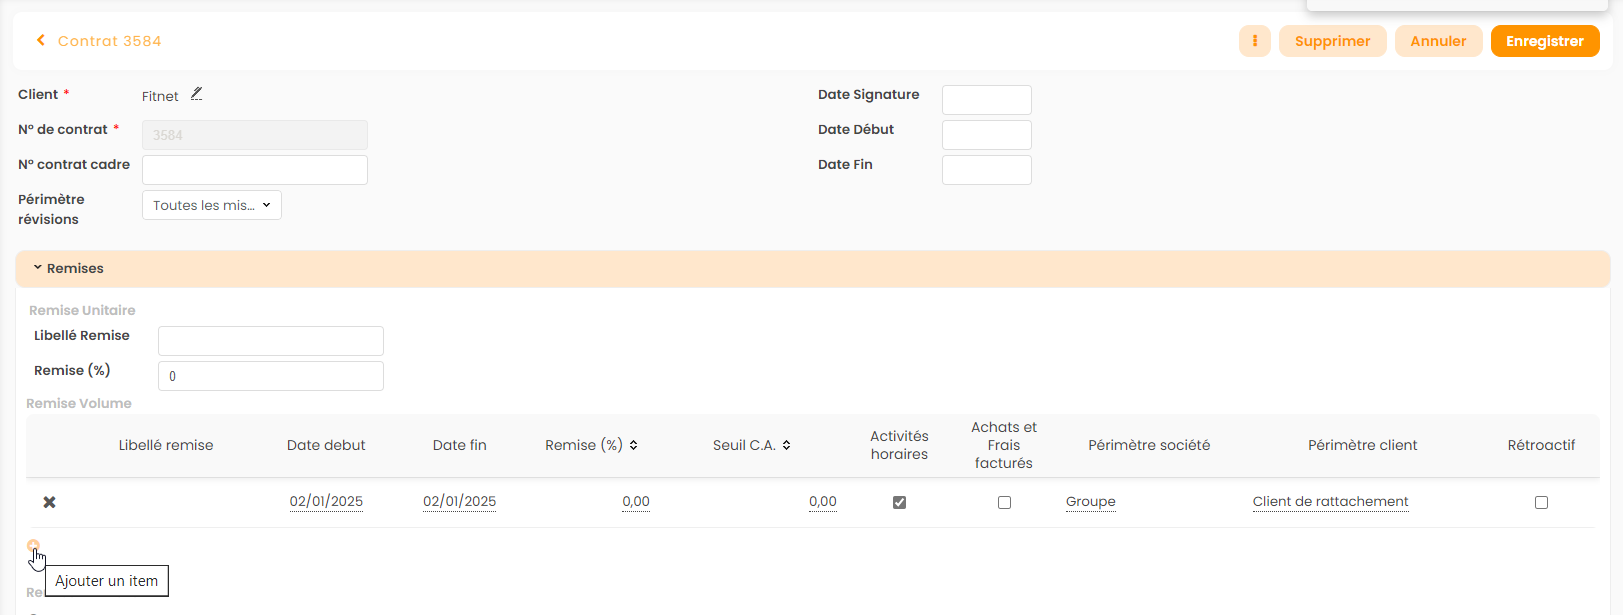Open the Périmètre révisions dropdown
The width and height of the screenshot is (1623, 615).
pyautogui.click(x=212, y=205)
